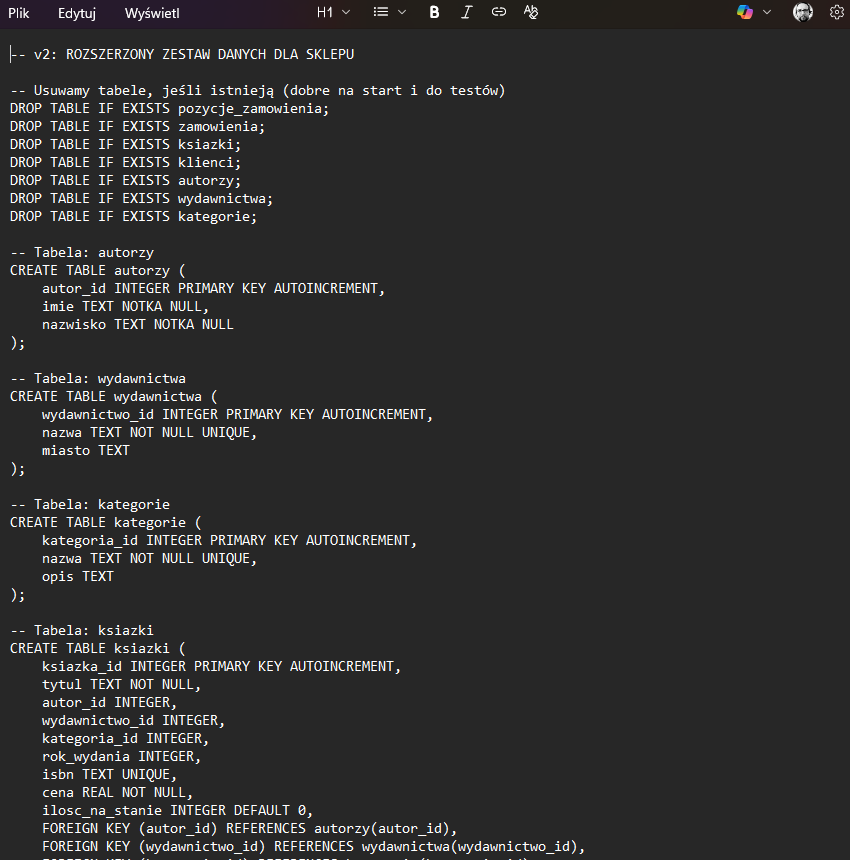This screenshot has width=850, height=860.
Task: Click the list icon in the toolbar
Action: click(x=381, y=12)
